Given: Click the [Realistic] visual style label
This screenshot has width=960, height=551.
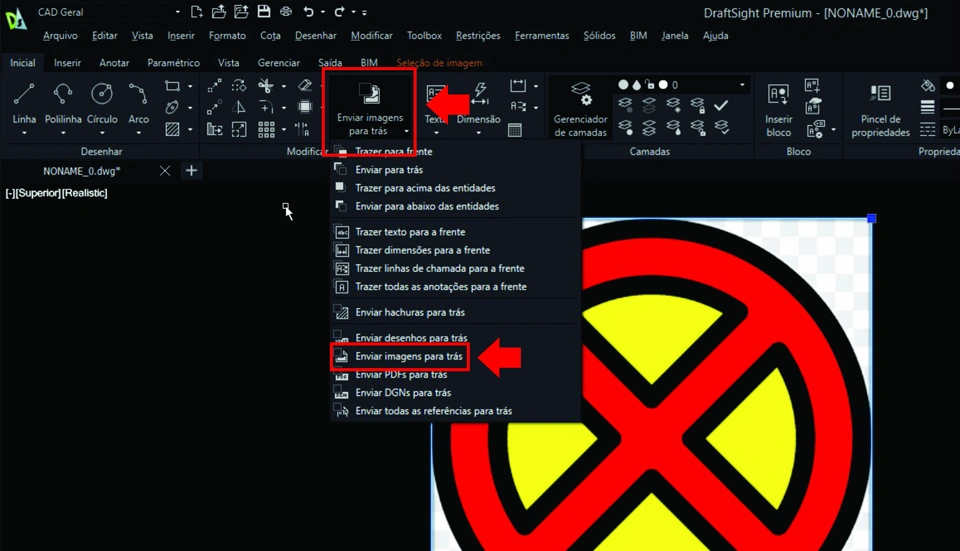Looking at the screenshot, I should [84, 193].
